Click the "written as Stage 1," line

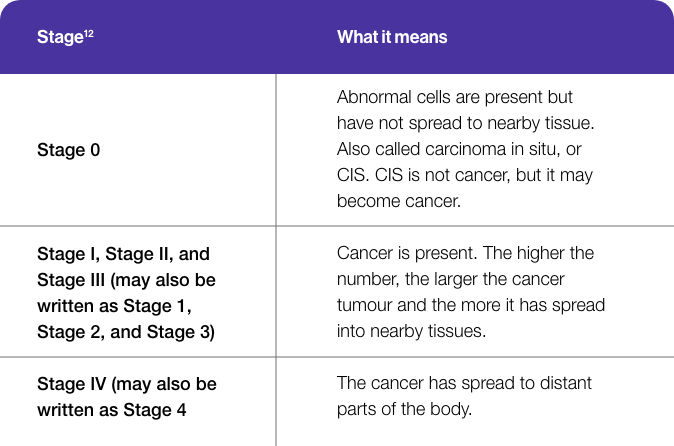[114, 305]
